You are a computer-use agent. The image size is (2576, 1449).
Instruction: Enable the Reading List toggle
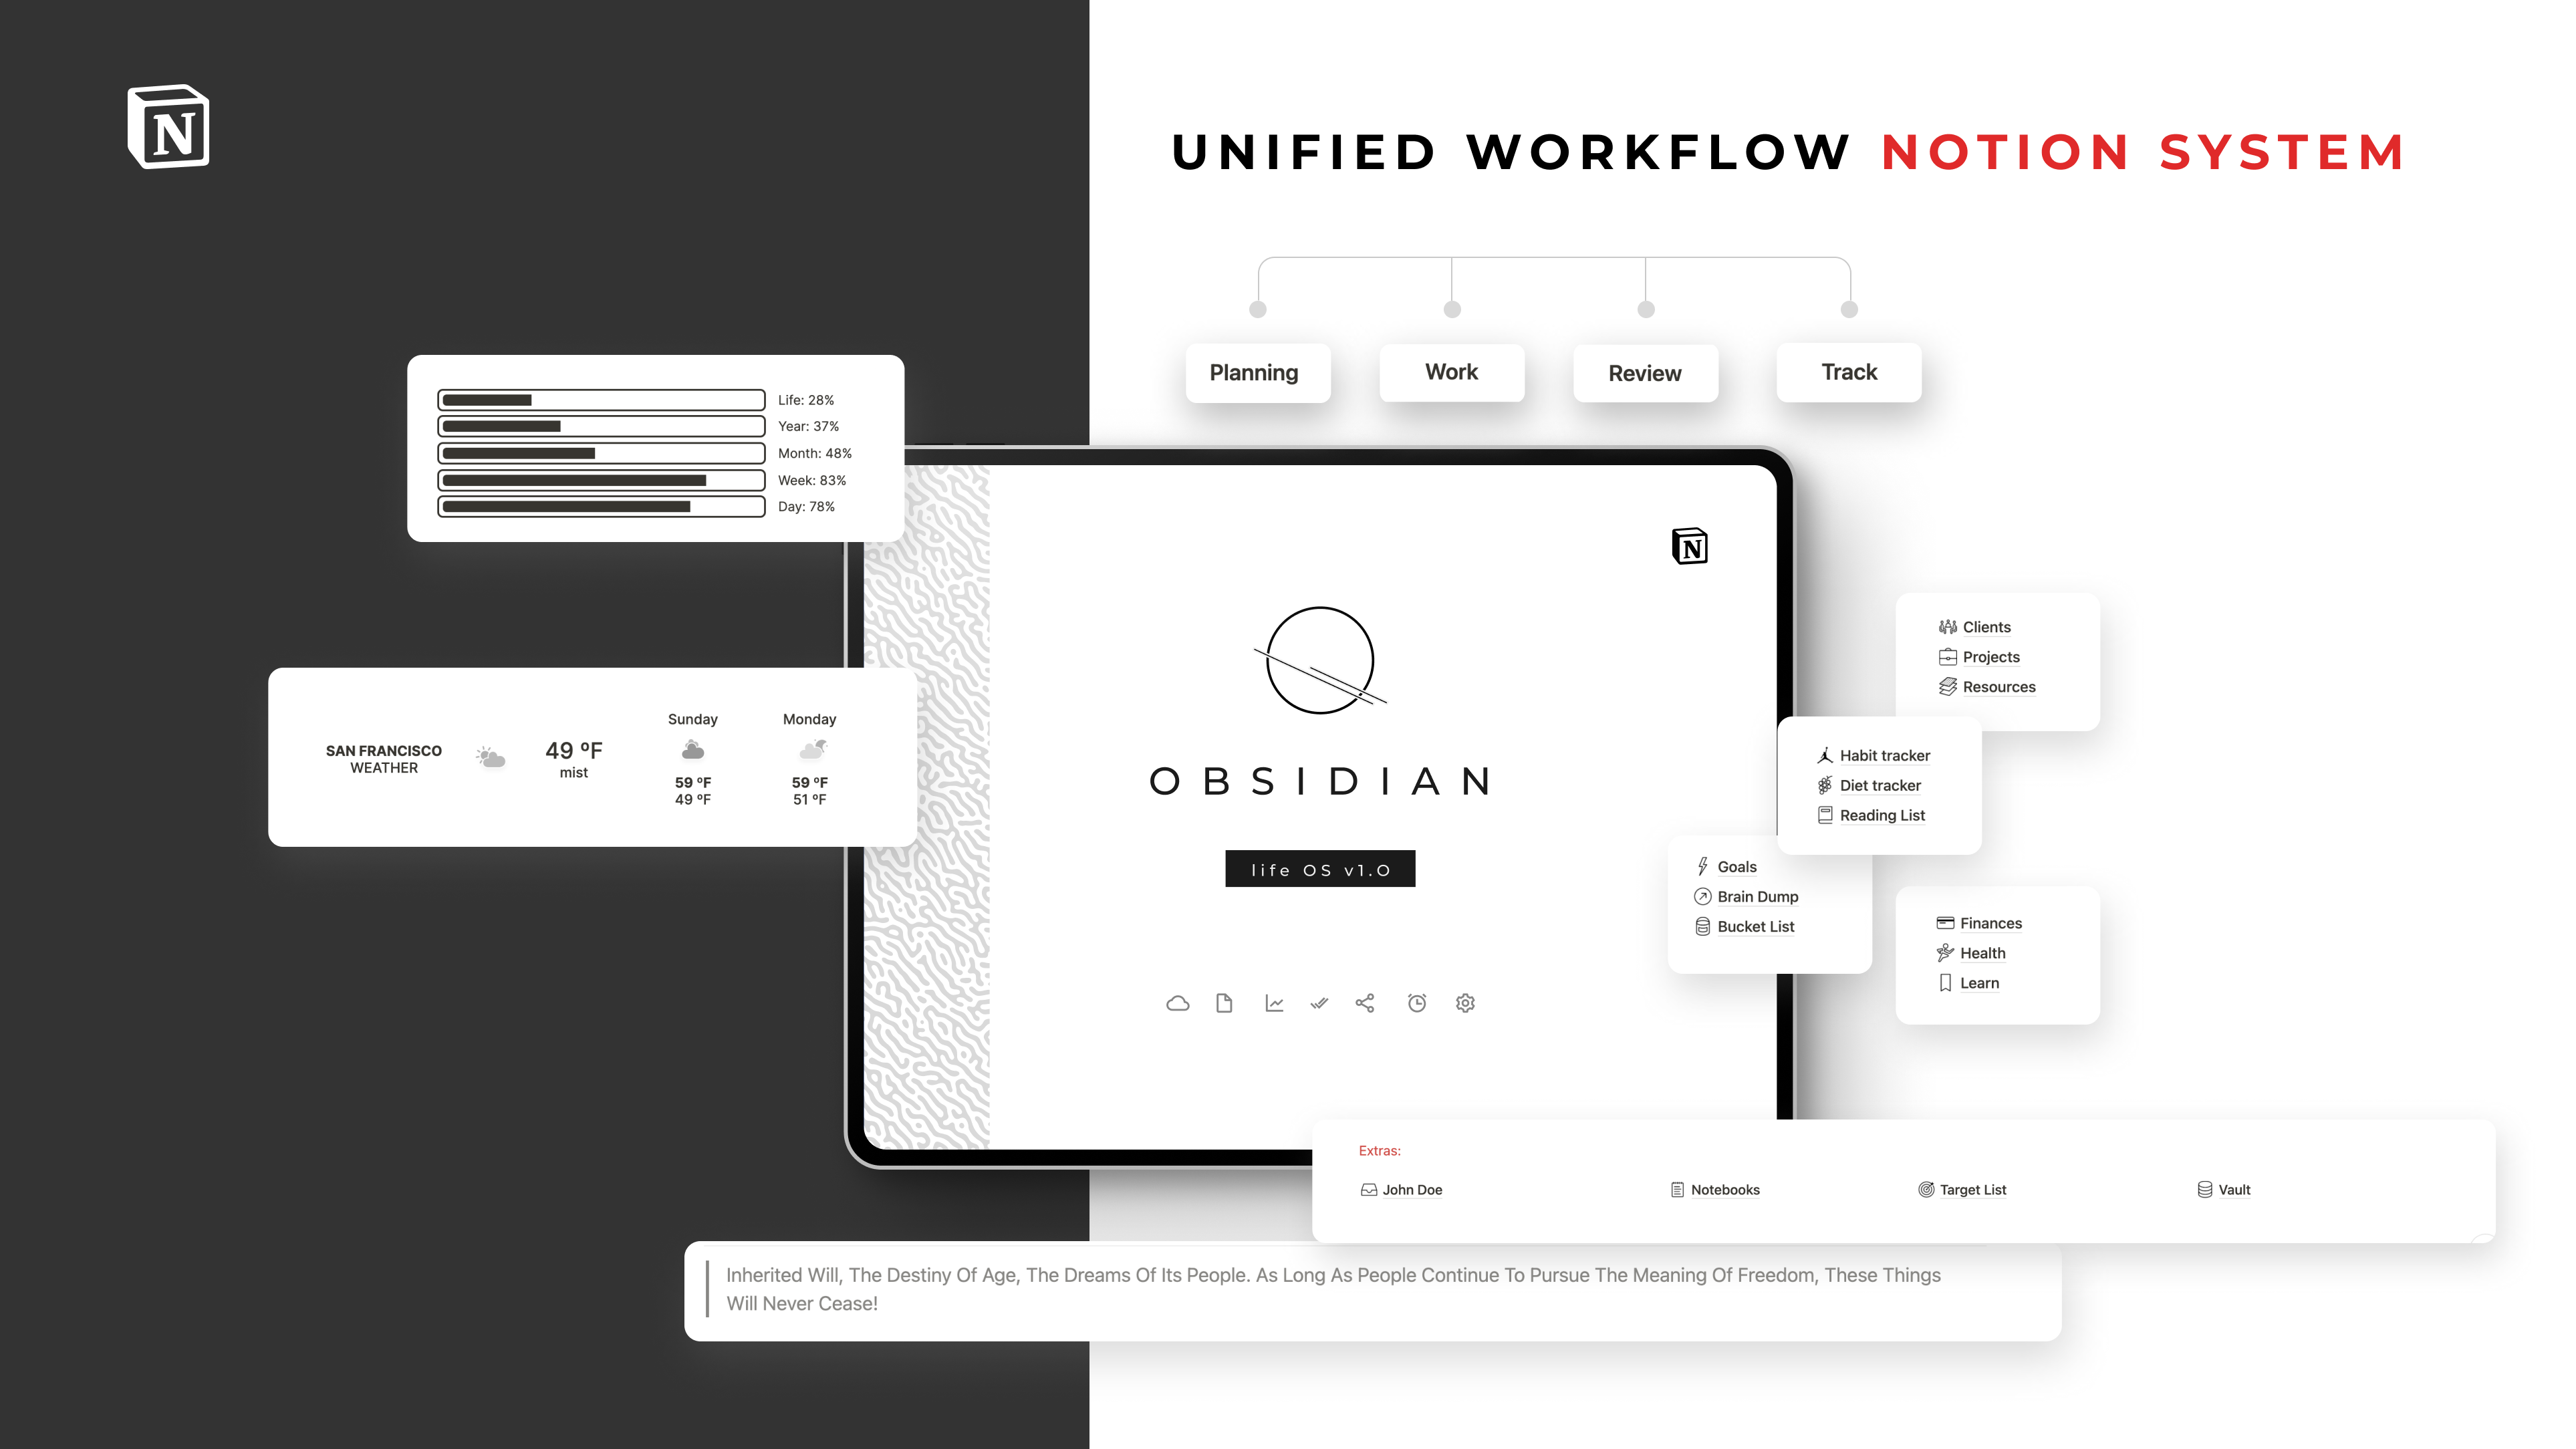1882,814
